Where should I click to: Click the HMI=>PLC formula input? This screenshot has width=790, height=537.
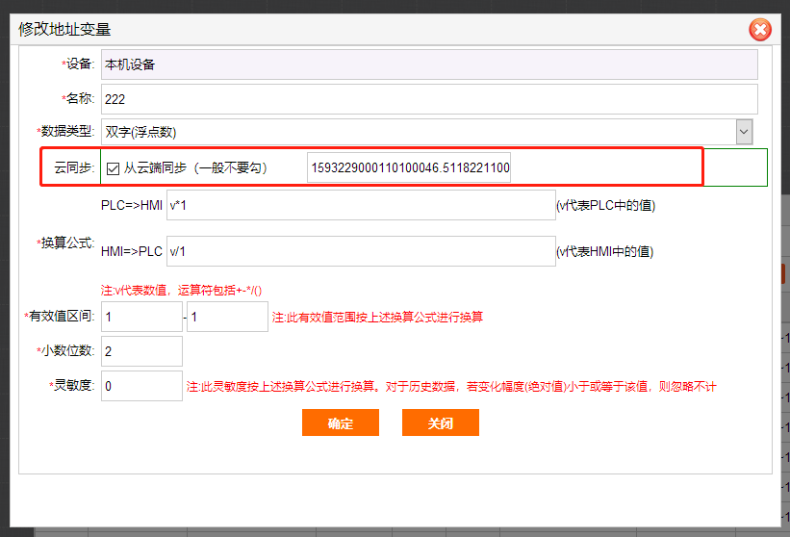pos(360,252)
